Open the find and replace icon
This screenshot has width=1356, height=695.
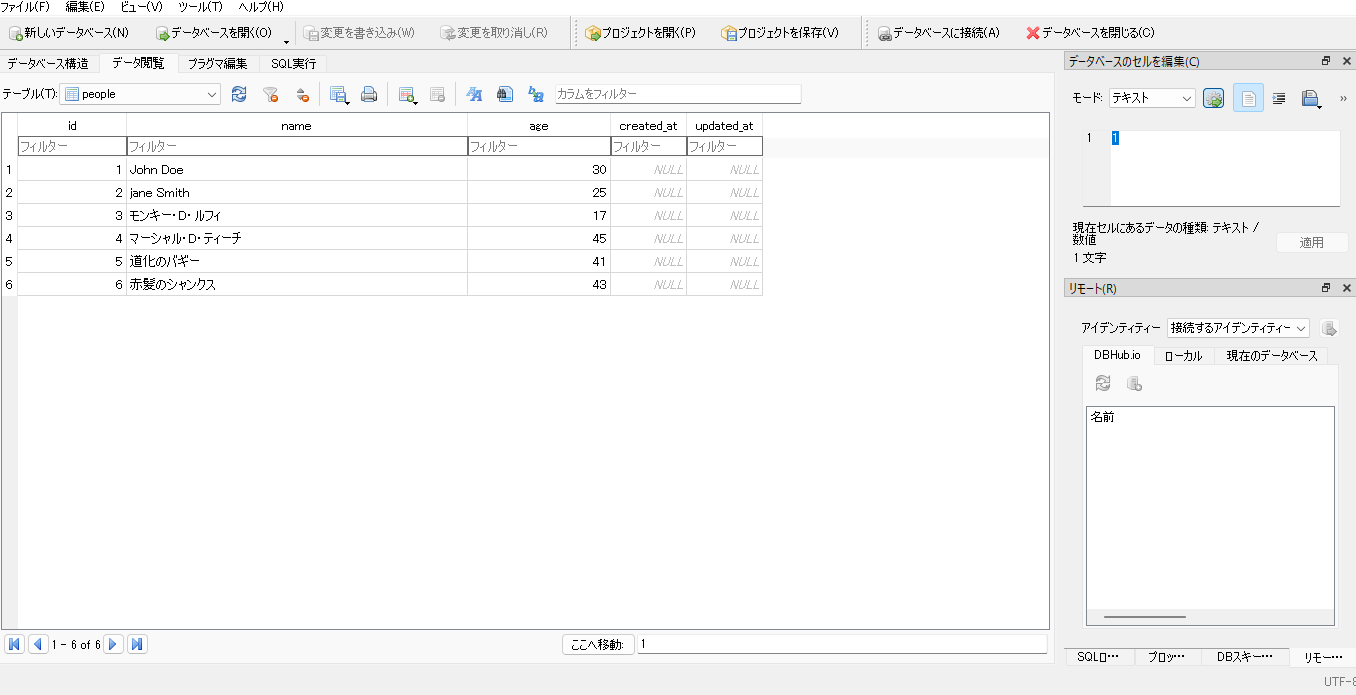coord(536,94)
